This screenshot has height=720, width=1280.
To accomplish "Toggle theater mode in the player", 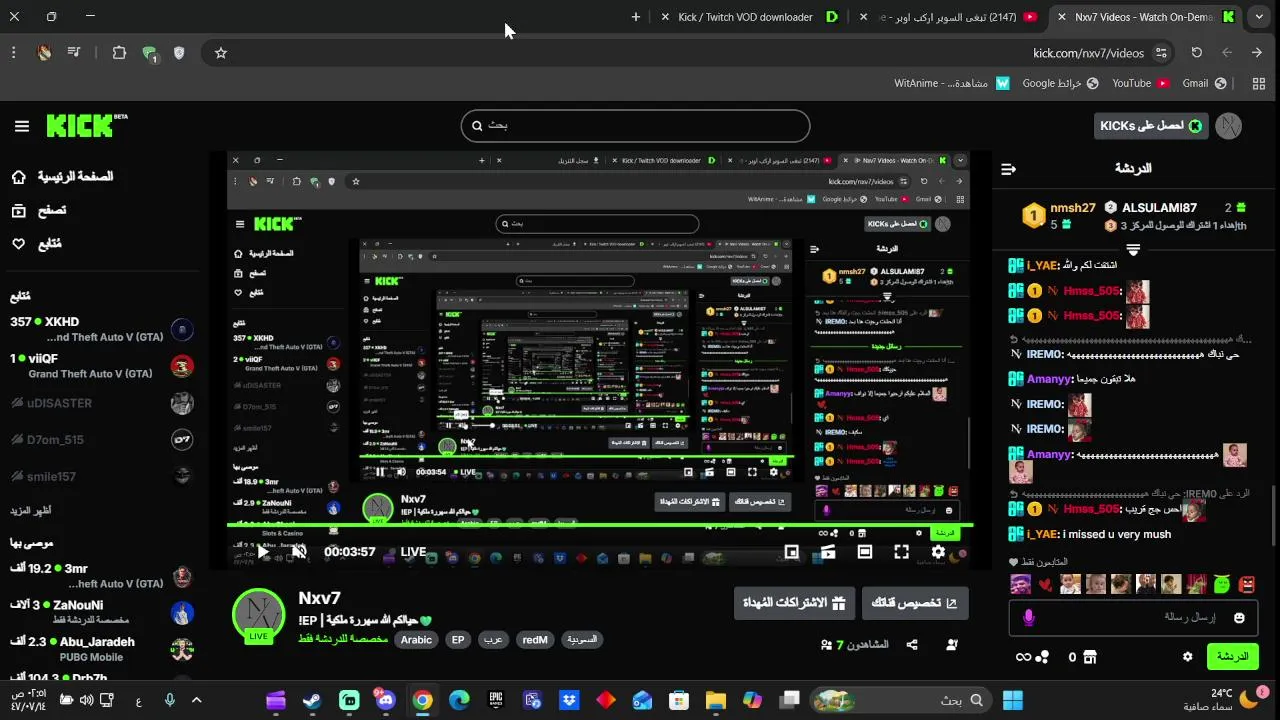I will point(865,551).
